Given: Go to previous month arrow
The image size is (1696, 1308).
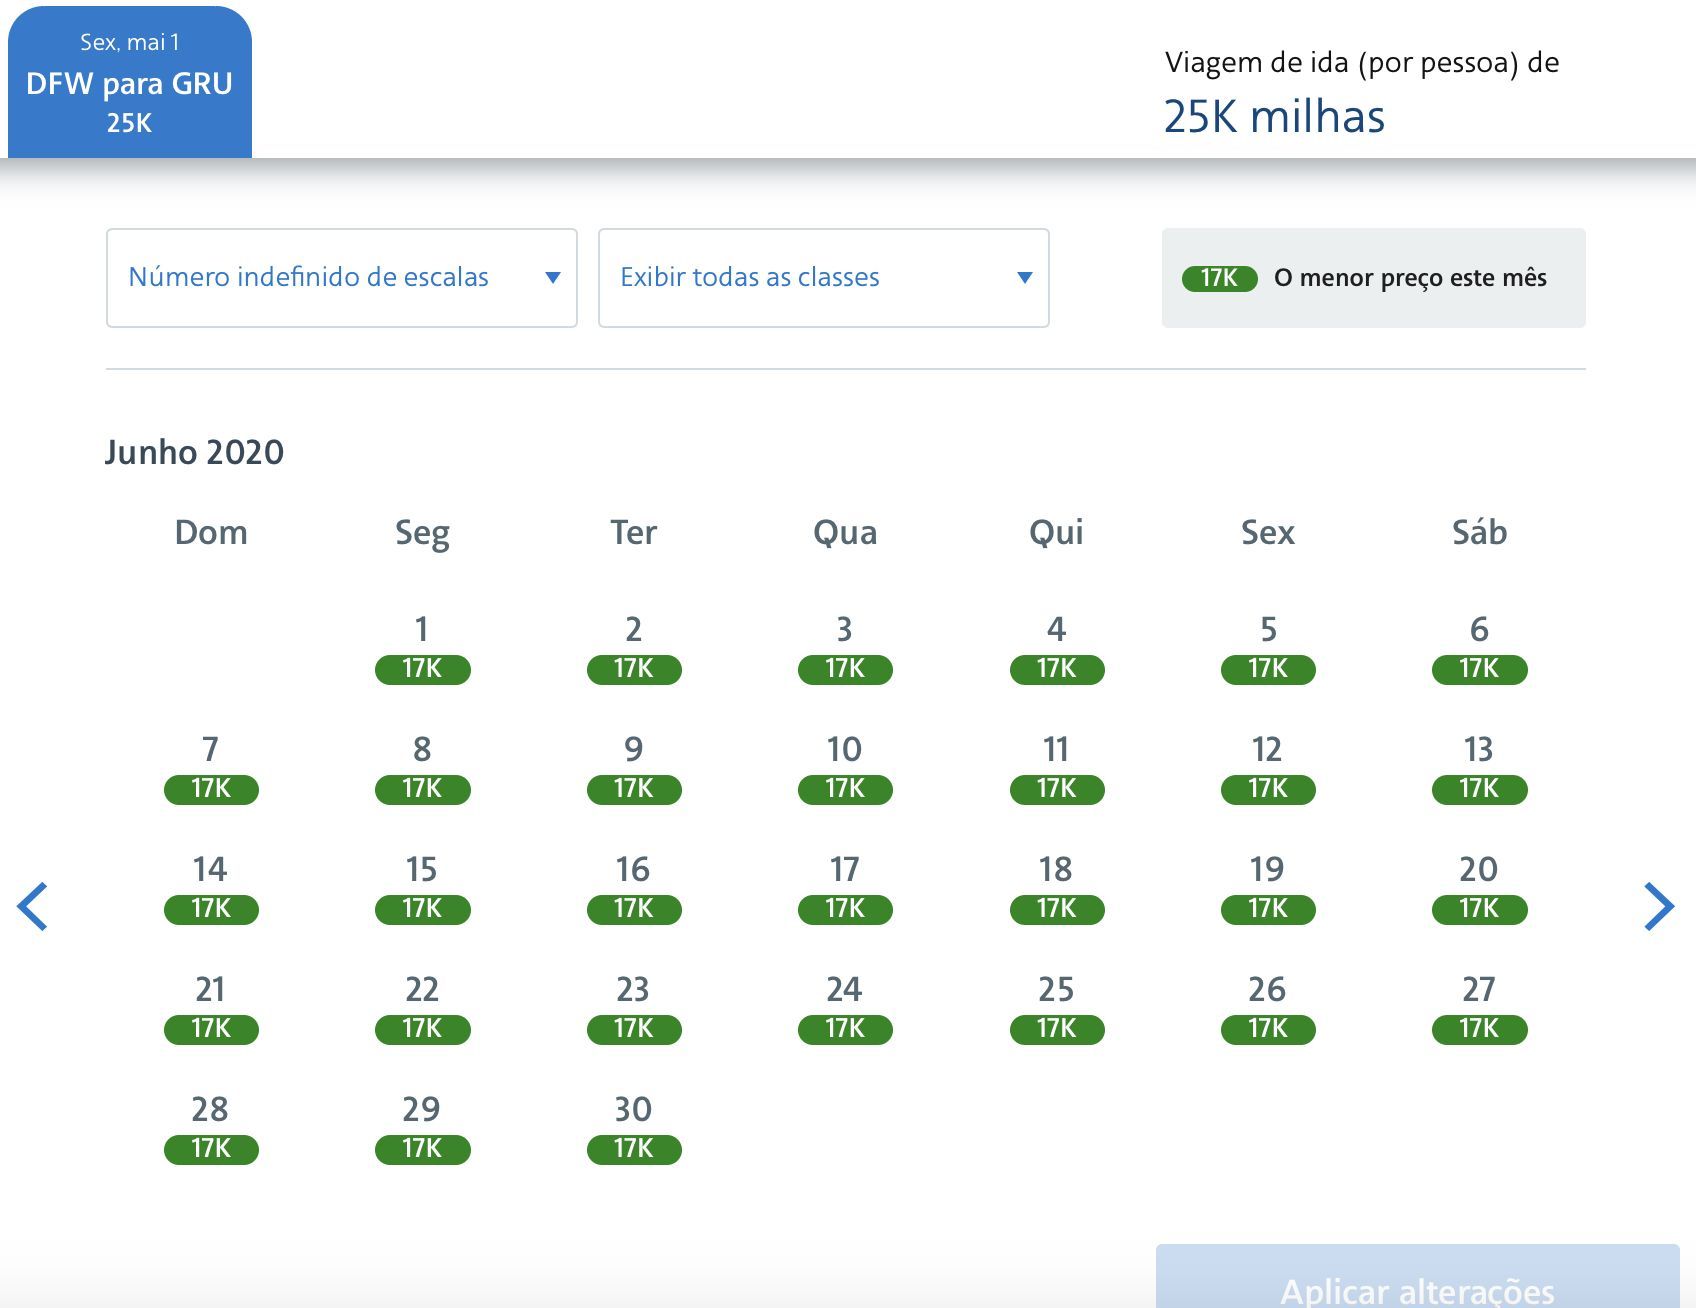Looking at the screenshot, I should pos(33,907).
